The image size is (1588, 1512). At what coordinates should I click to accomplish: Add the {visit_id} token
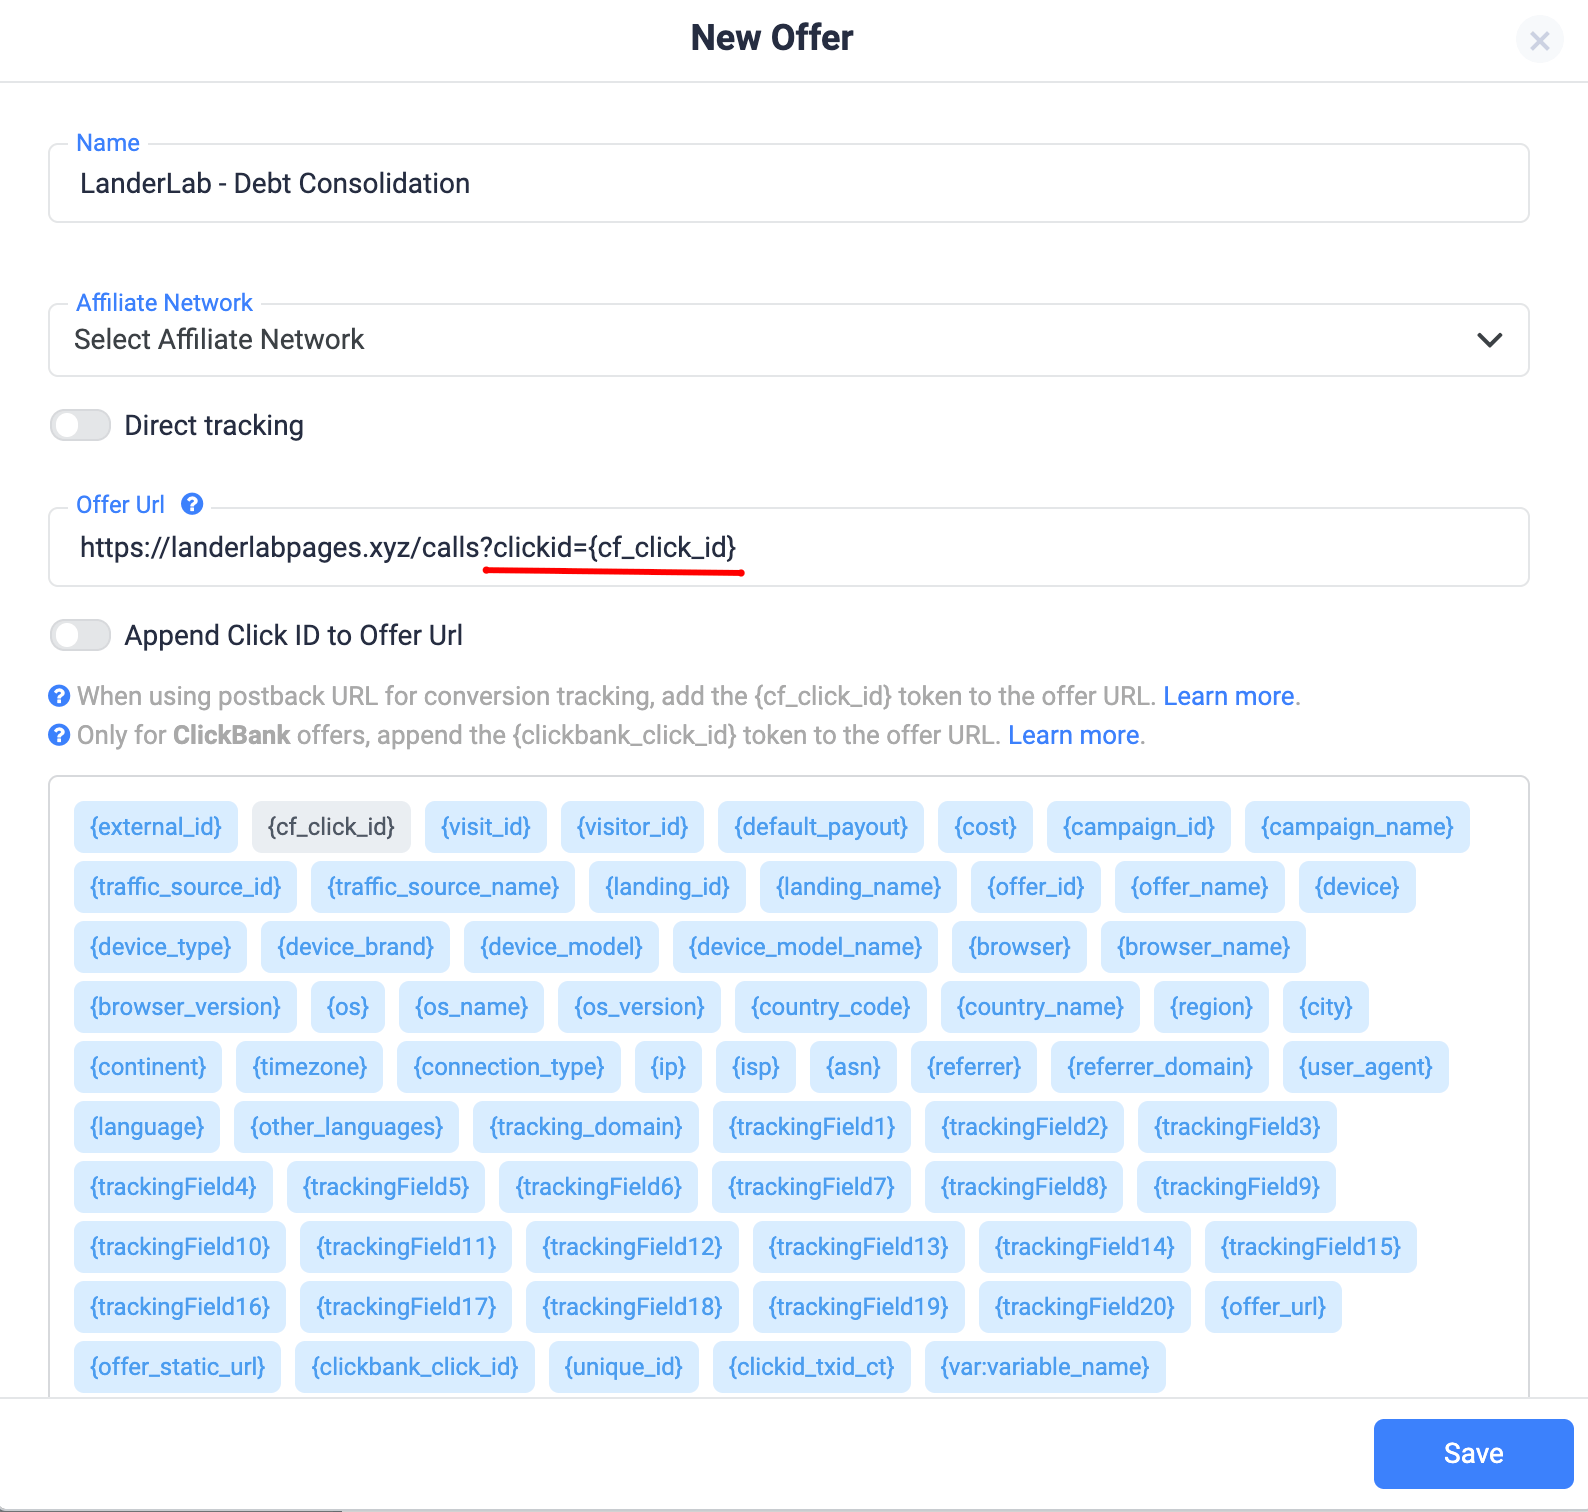[x=486, y=827]
